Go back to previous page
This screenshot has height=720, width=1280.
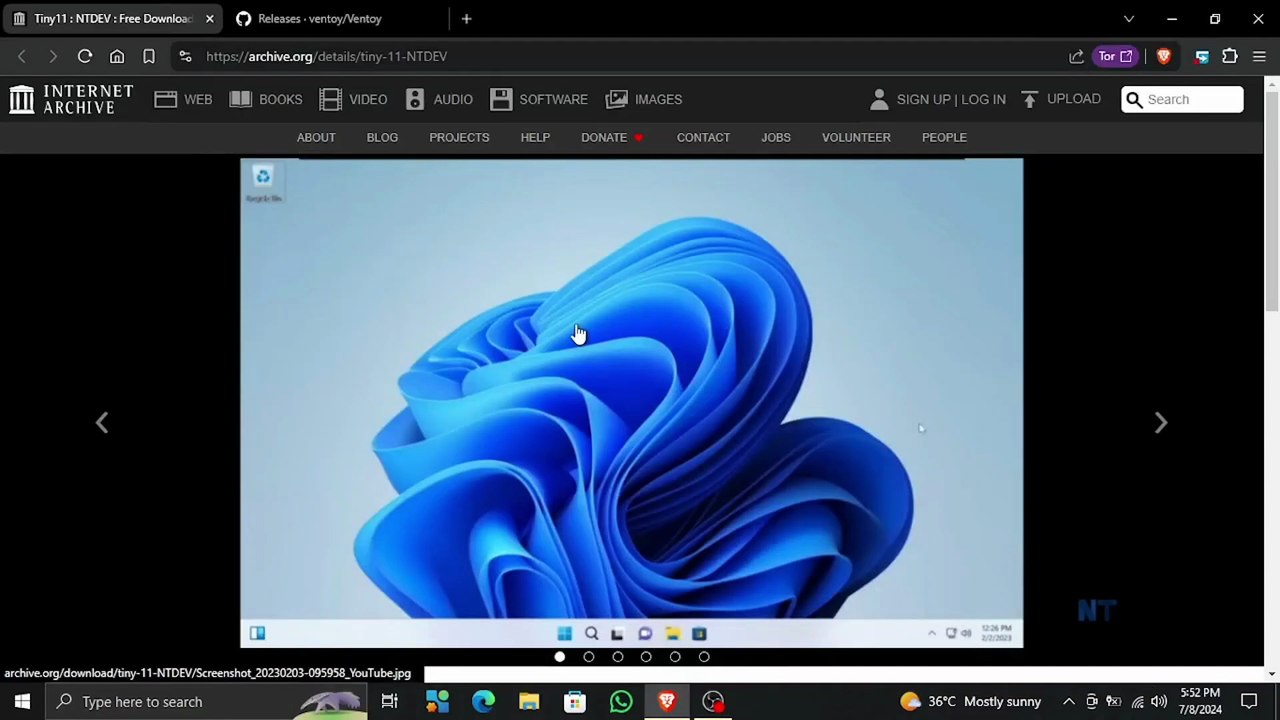[22, 56]
